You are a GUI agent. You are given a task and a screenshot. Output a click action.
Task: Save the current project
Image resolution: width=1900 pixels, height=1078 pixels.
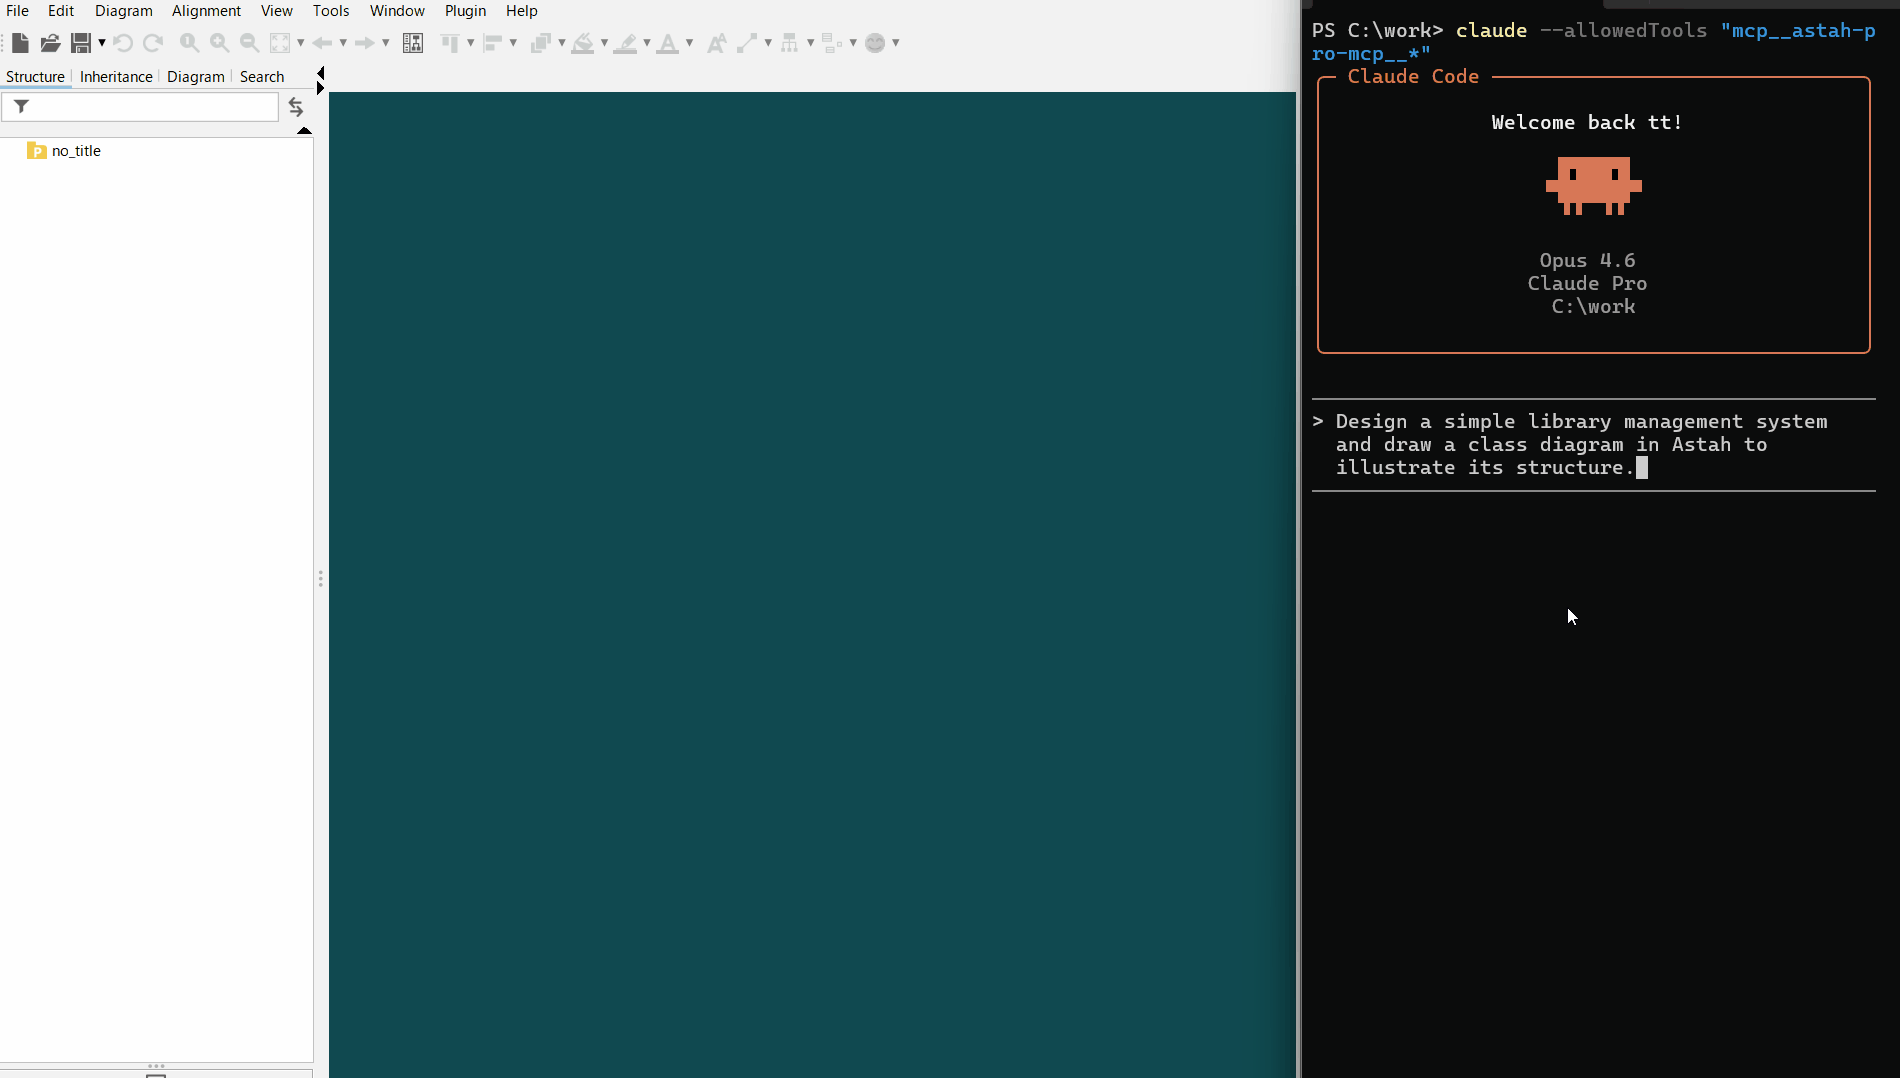pos(83,43)
